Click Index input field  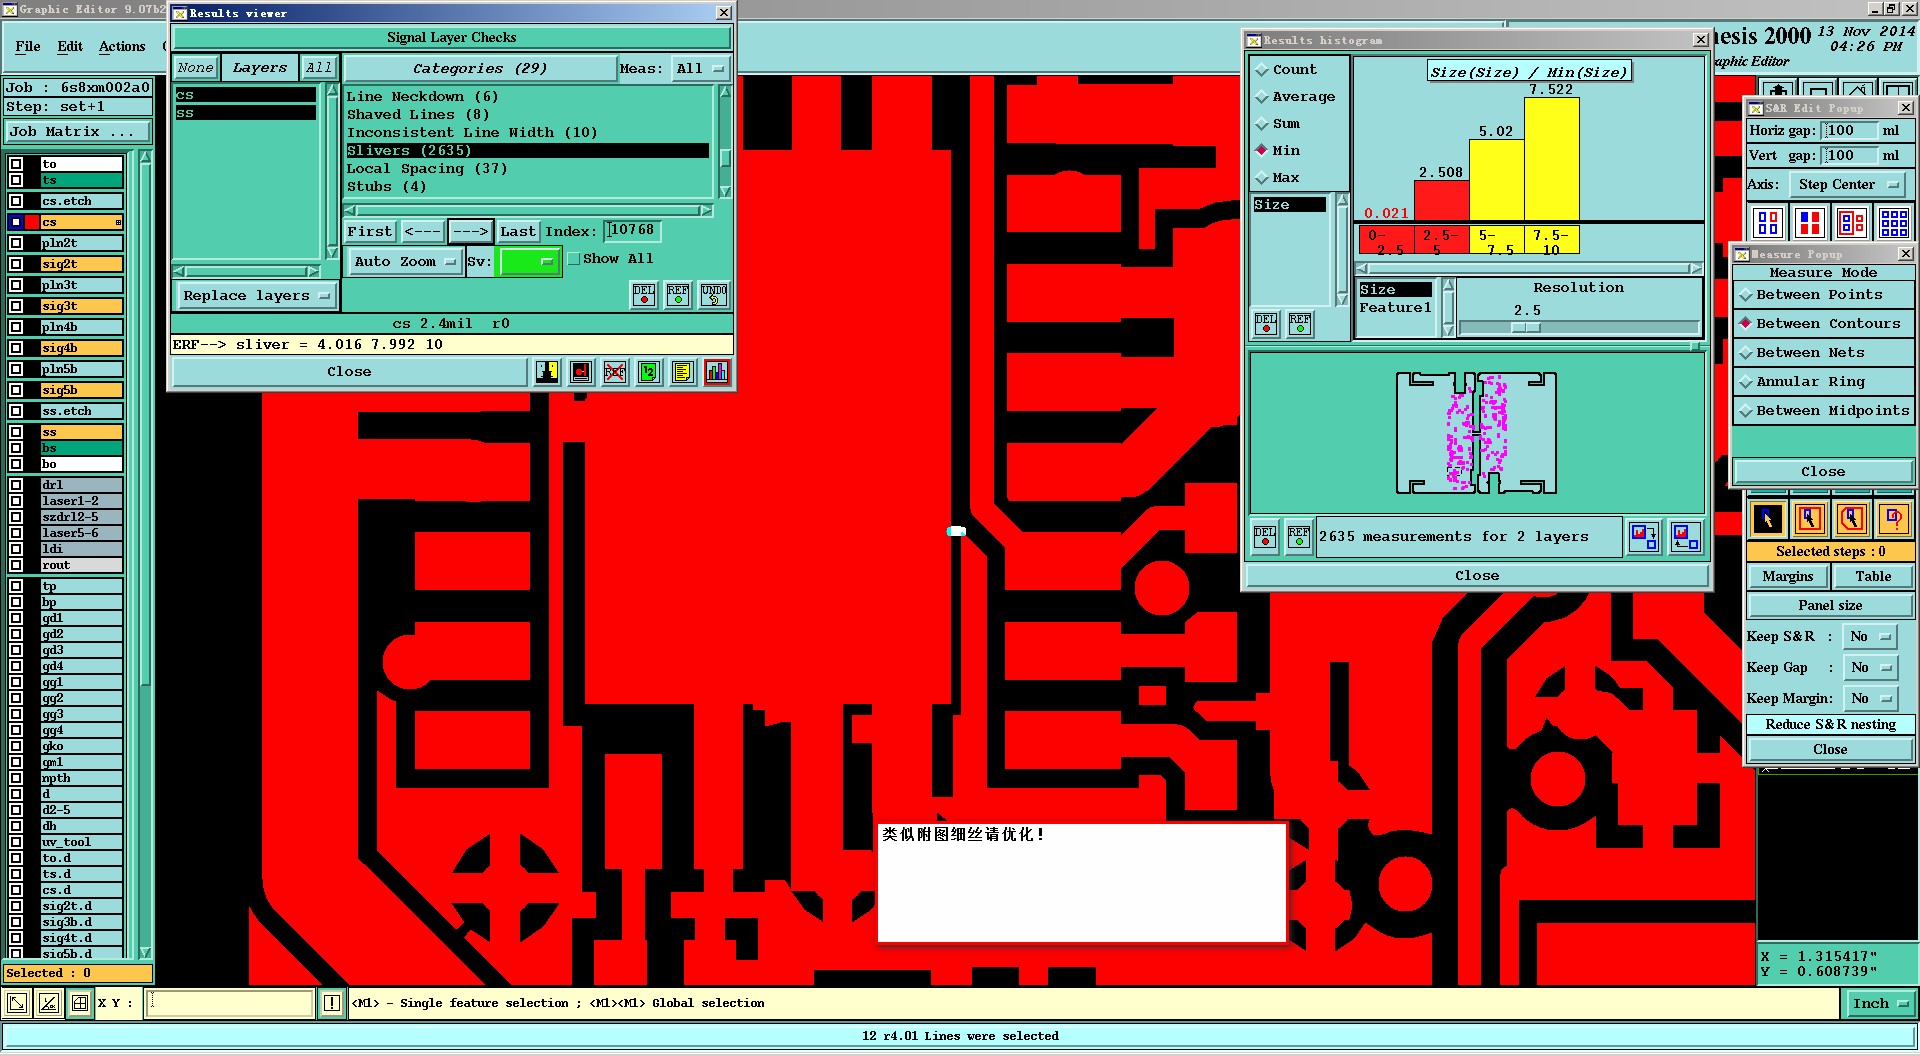pyautogui.click(x=632, y=231)
